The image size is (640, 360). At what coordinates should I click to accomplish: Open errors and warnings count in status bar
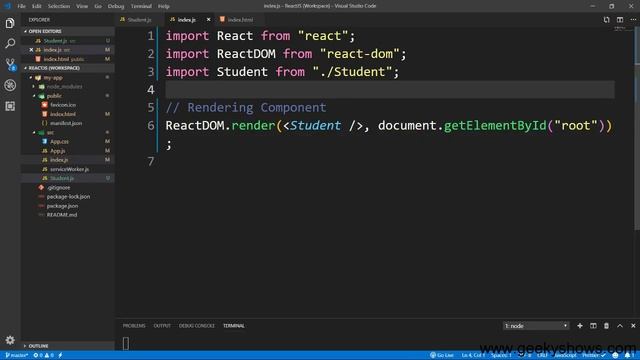coord(44,356)
